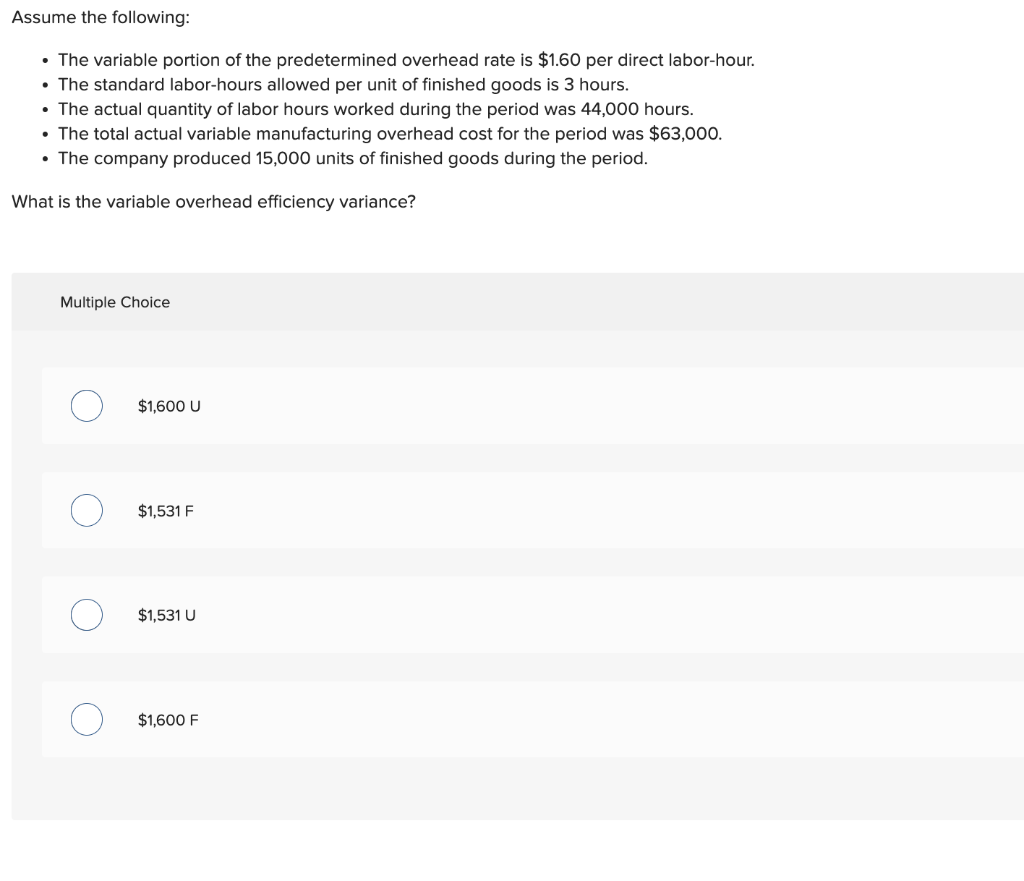Click the predetermined overhead rate bullet line

[x=406, y=60]
